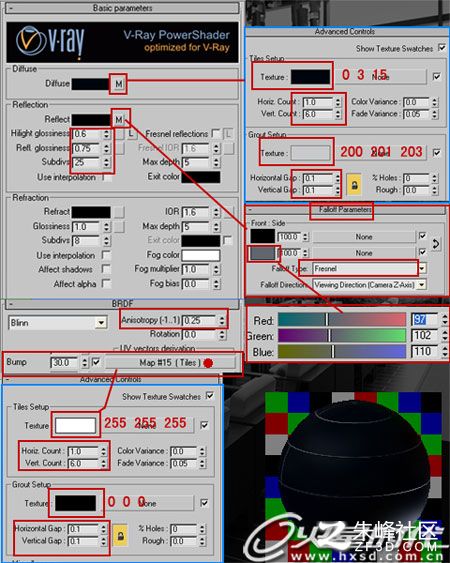Click the dark Tiles Setup texture swatch at top
The width and height of the screenshot is (450, 563).
pyautogui.click(x=310, y=77)
